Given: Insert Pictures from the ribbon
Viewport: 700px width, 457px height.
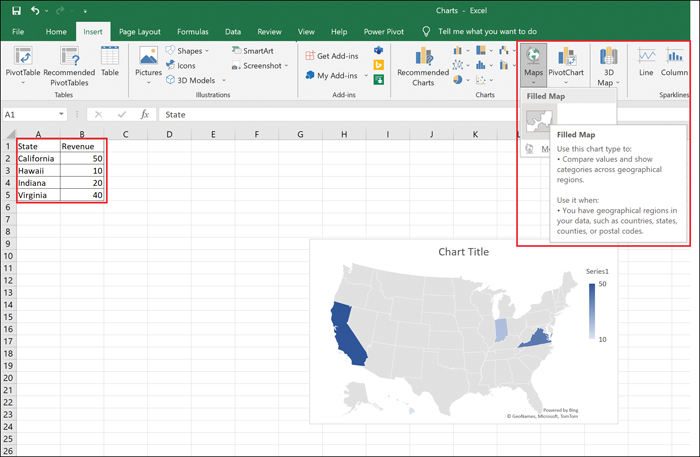Looking at the screenshot, I should (149, 65).
